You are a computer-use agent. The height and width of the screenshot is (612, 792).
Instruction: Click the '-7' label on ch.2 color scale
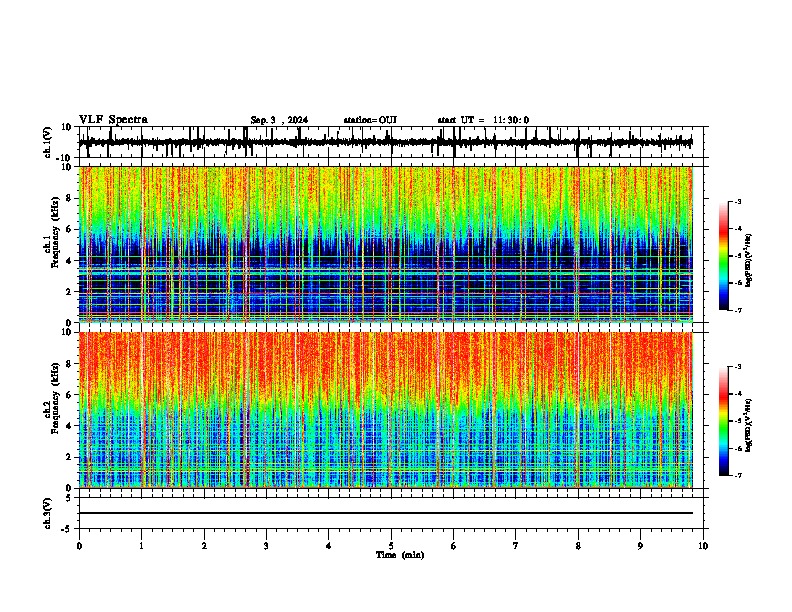[x=738, y=475]
